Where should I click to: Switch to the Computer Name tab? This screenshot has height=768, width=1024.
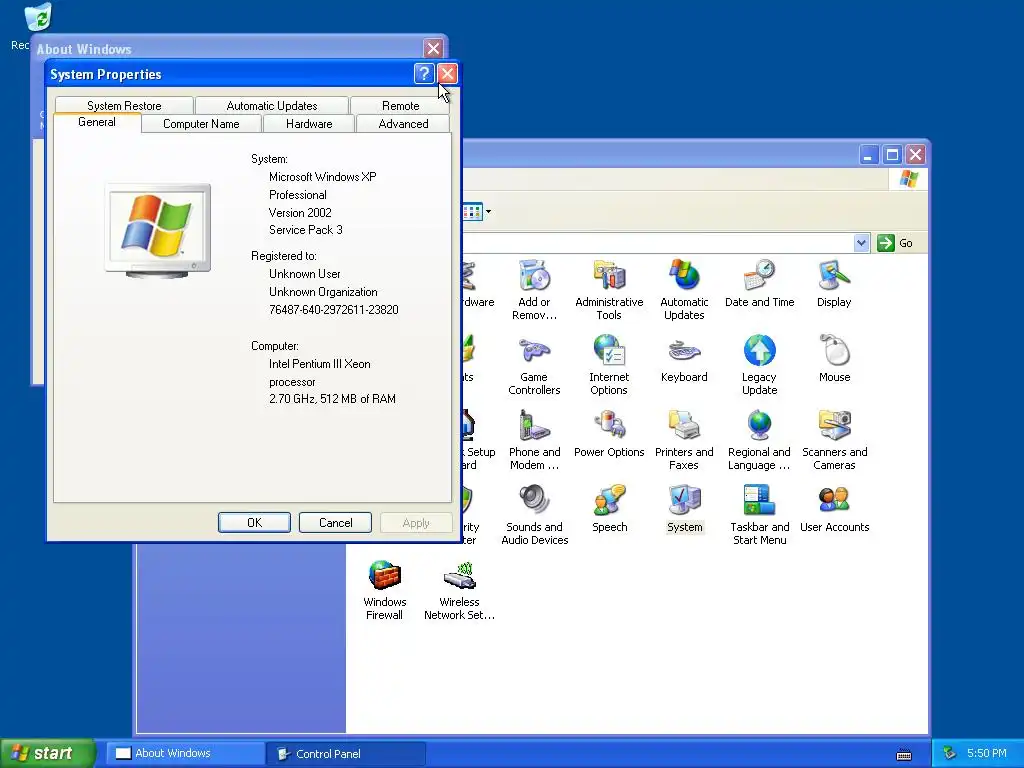[201, 123]
